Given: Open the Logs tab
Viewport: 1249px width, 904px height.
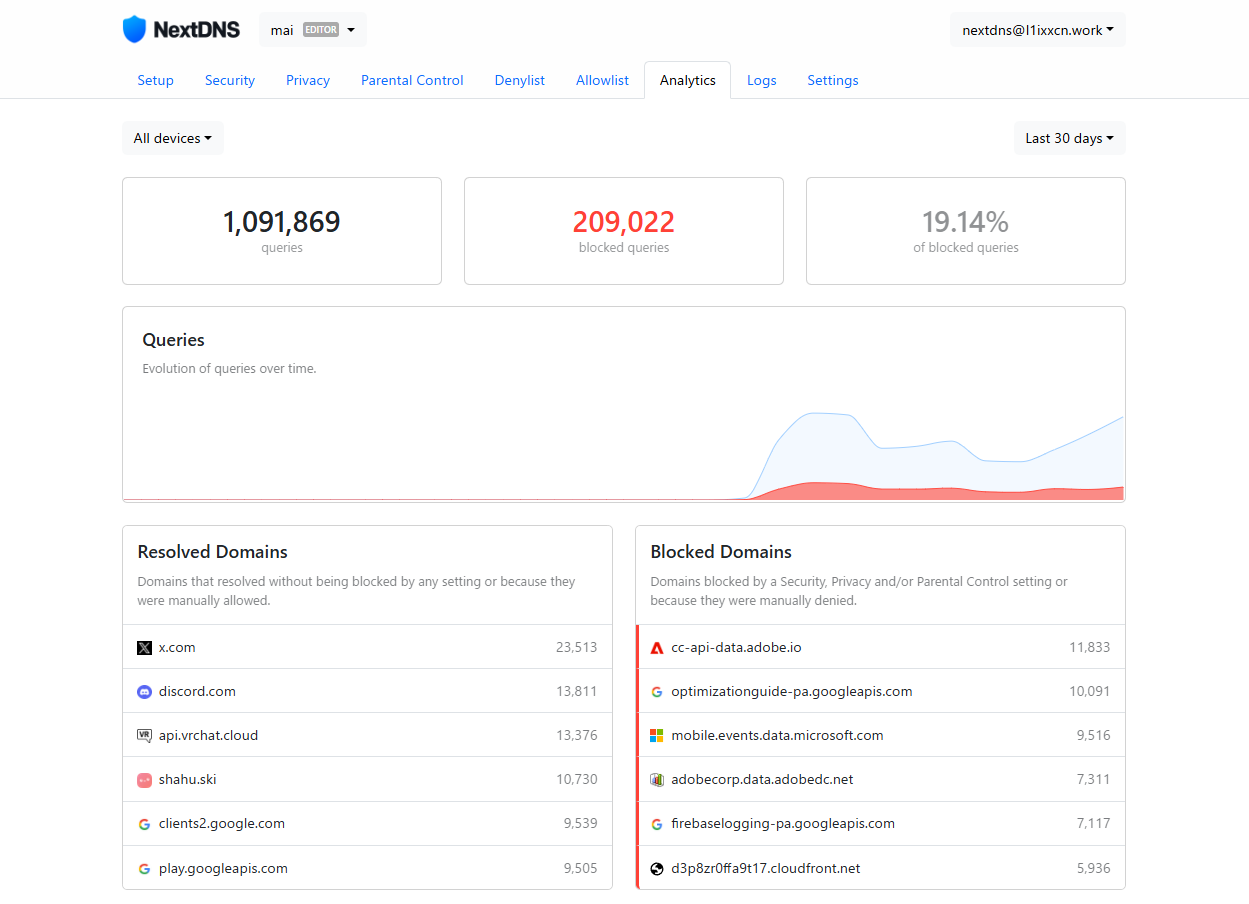Looking at the screenshot, I should (x=762, y=80).
